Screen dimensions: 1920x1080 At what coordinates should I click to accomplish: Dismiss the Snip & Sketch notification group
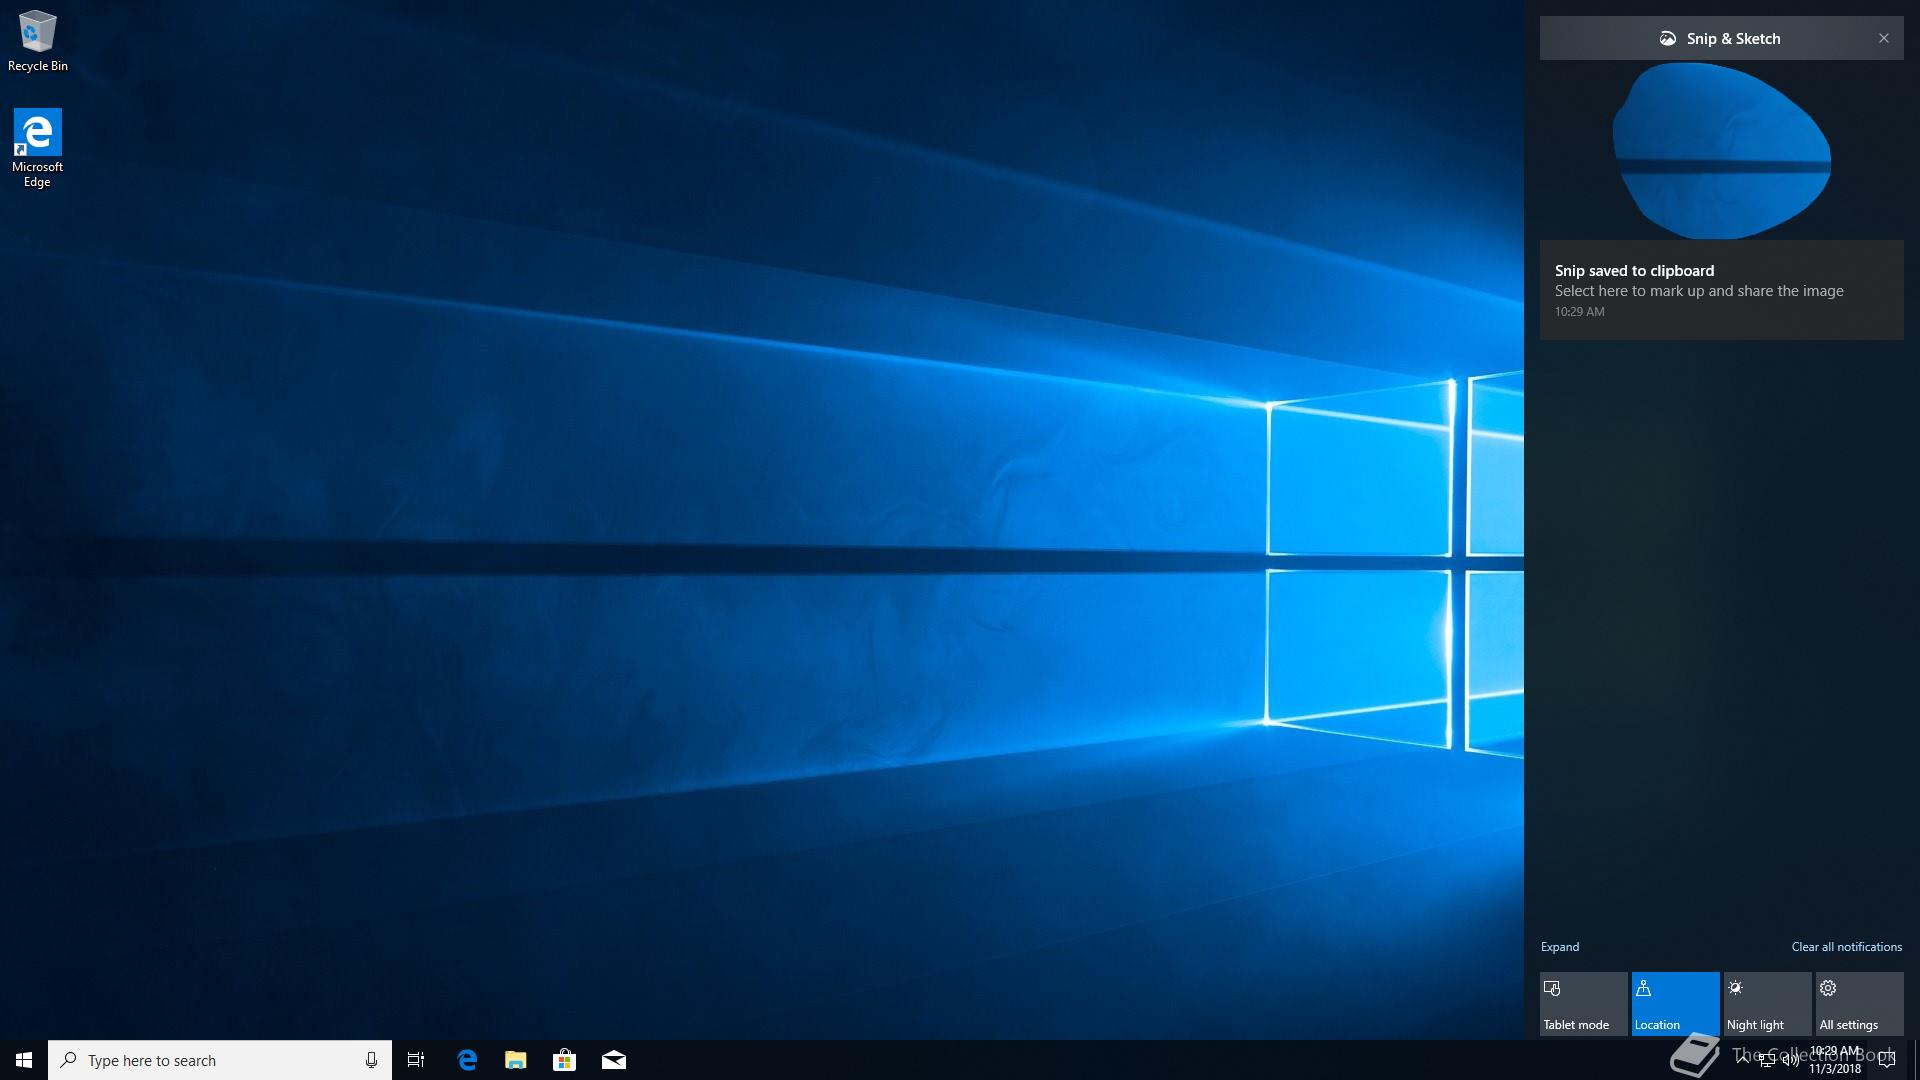click(1884, 38)
